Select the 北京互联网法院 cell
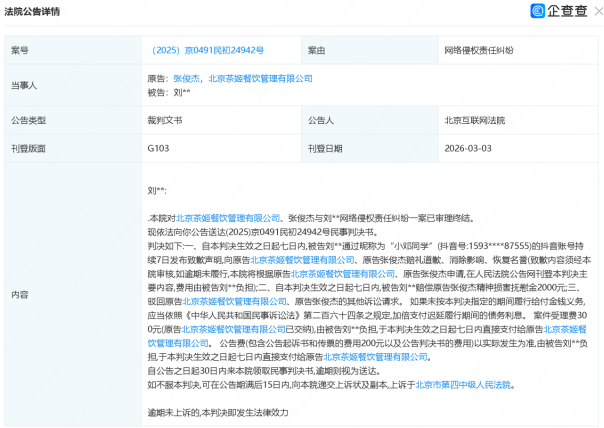The height and width of the screenshot is (428, 604). tap(518, 120)
